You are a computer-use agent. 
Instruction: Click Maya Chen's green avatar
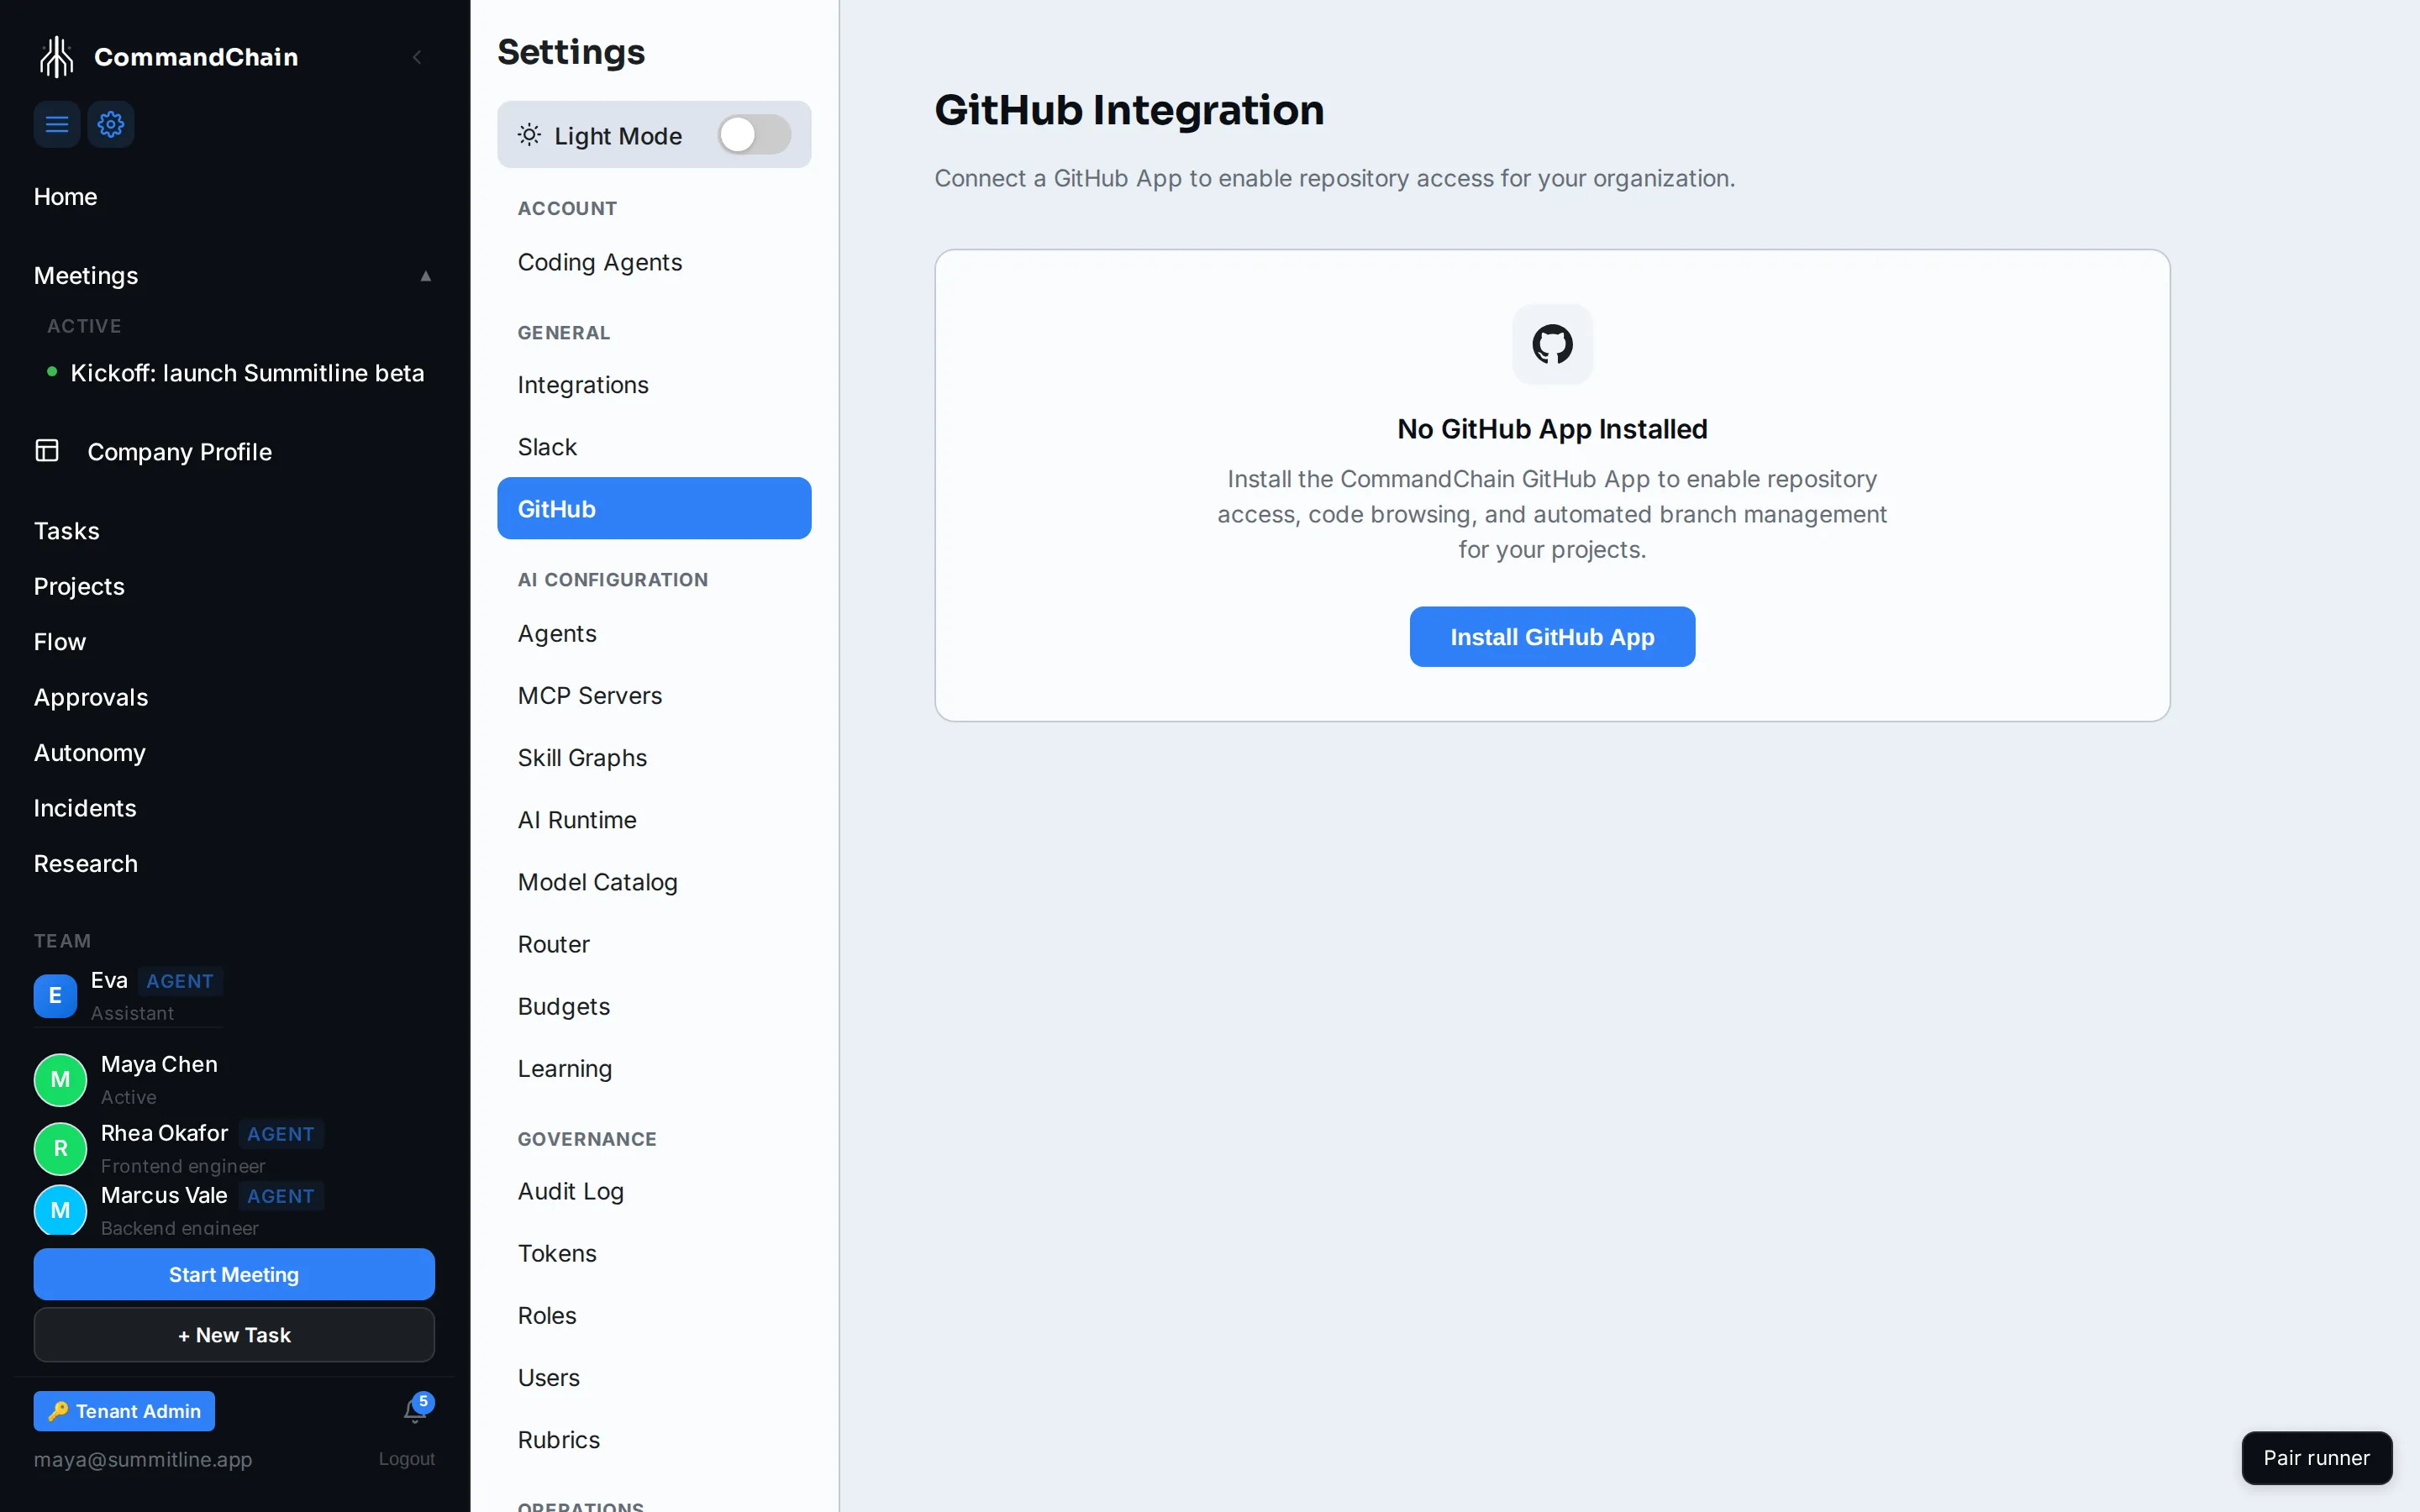click(60, 1080)
